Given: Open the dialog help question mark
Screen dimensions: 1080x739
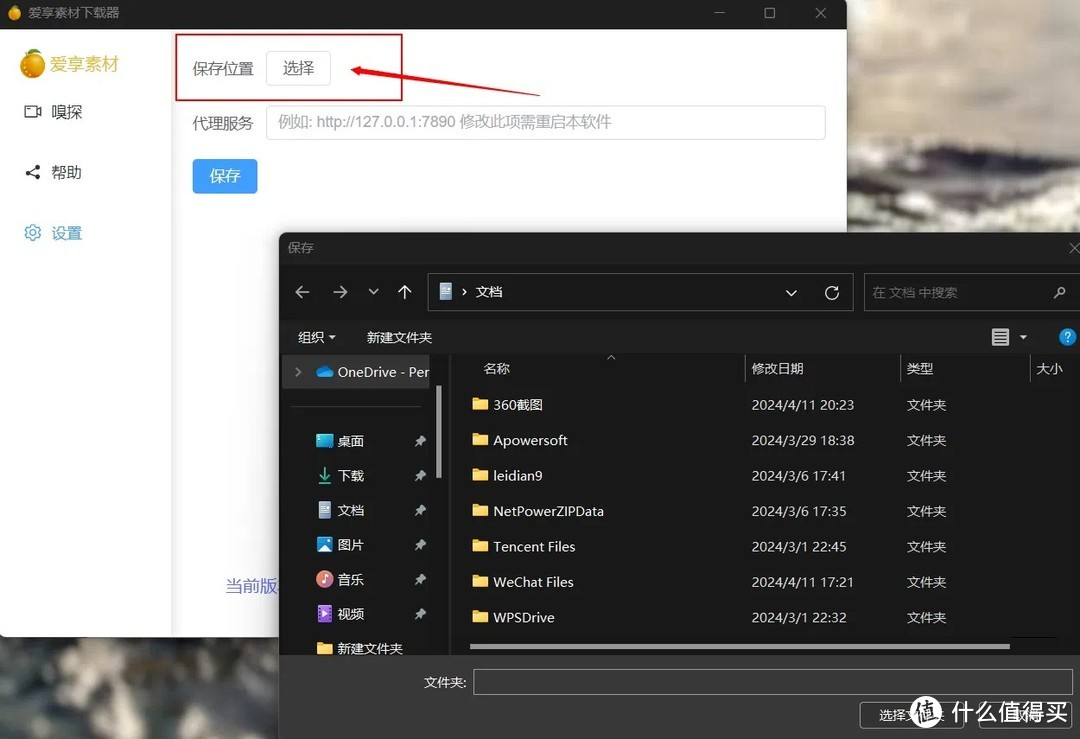Looking at the screenshot, I should [x=1067, y=337].
